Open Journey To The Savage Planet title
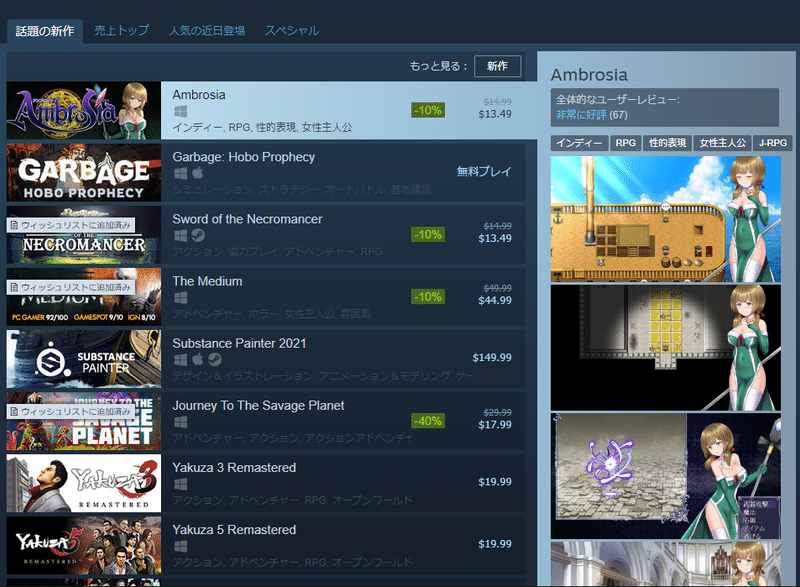 258,406
